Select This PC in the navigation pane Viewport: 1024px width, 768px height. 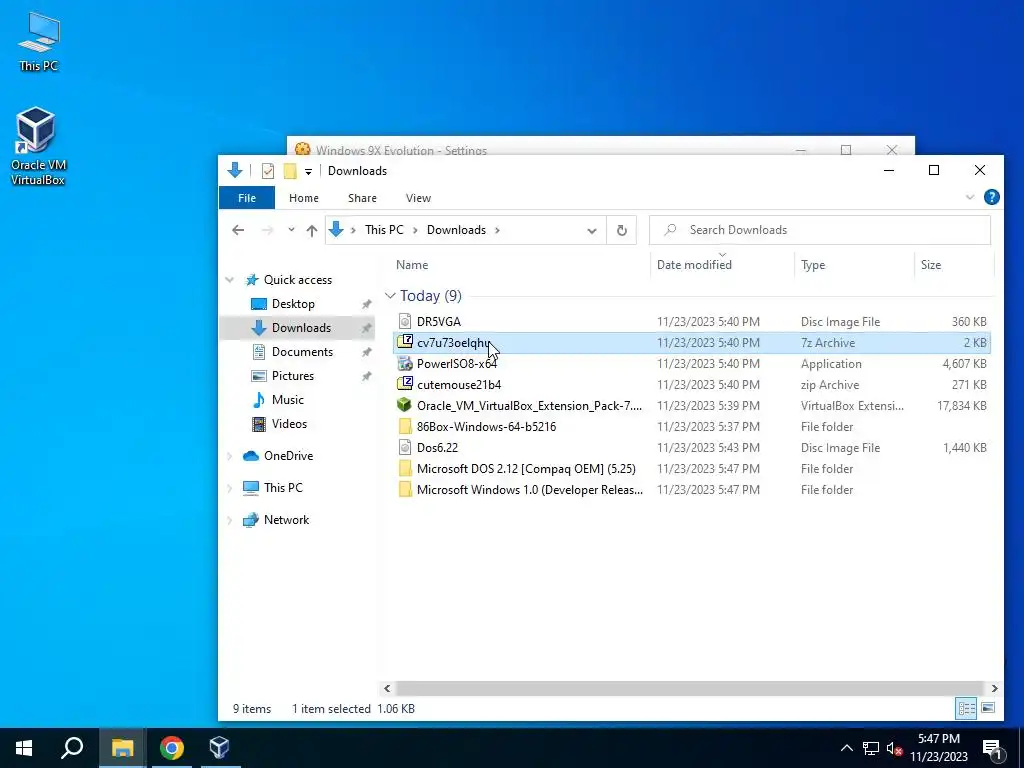coord(283,488)
